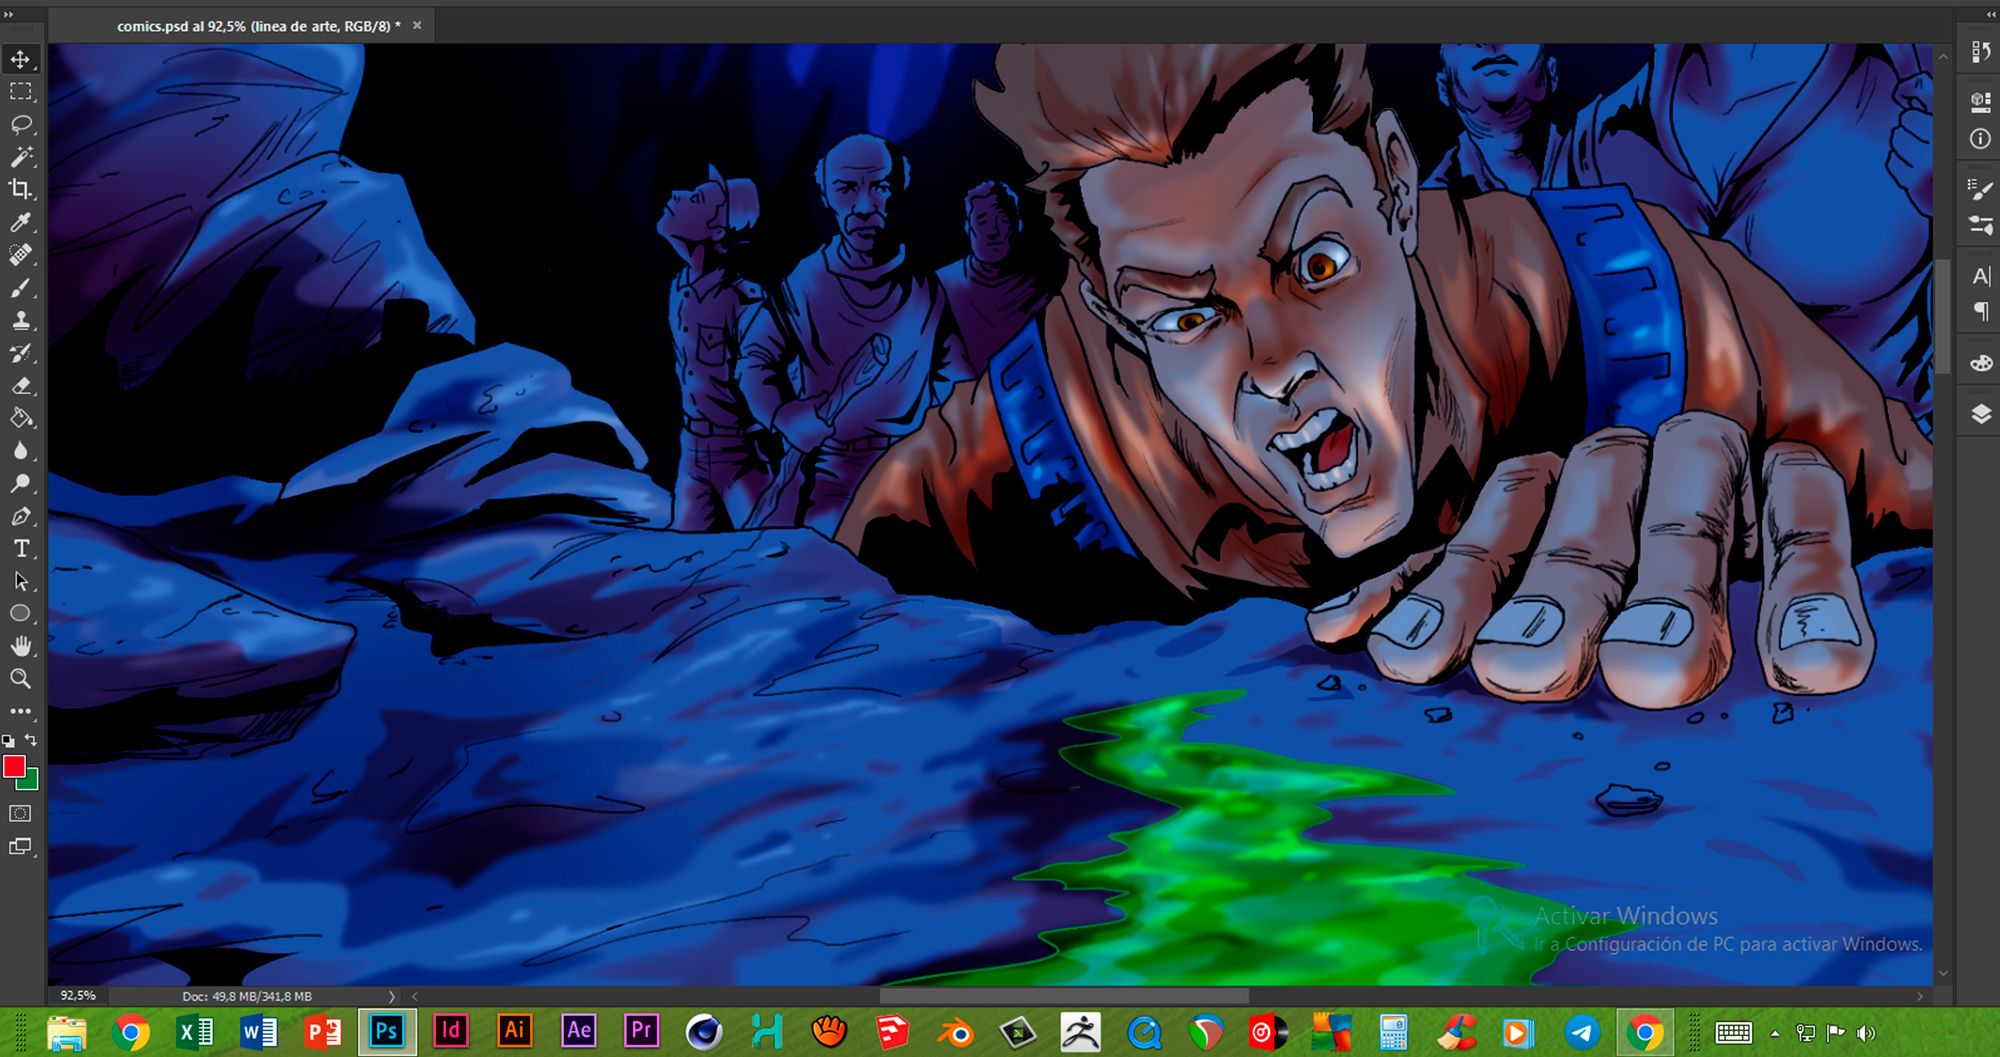Open the touch keyboard from the taskbar
The width and height of the screenshot is (2000, 1057).
[x=1734, y=1033]
